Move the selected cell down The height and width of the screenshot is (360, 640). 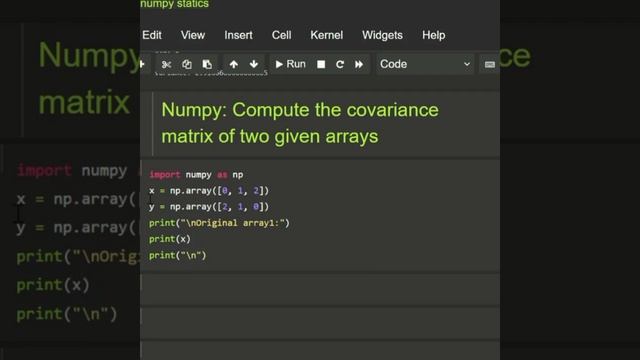click(x=254, y=64)
